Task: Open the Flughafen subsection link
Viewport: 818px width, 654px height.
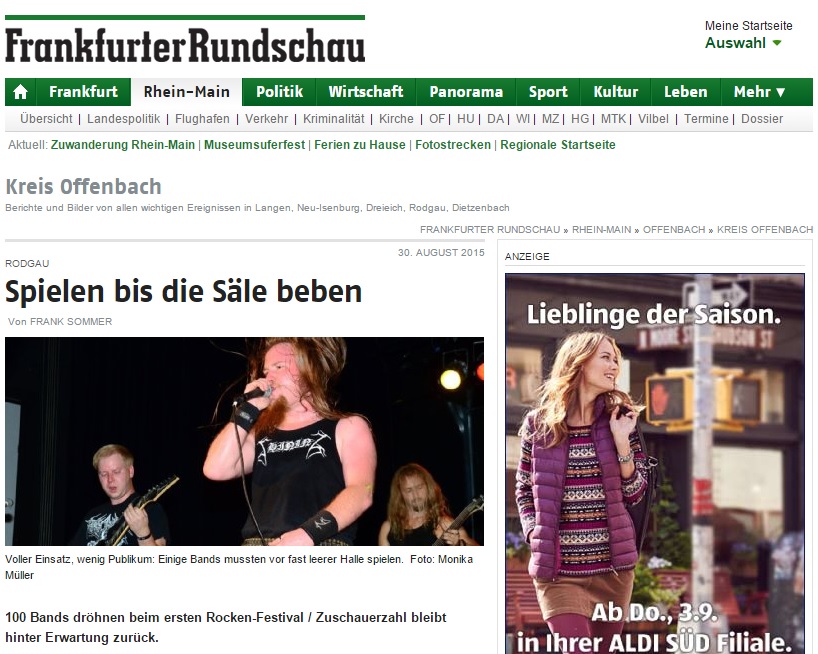Action: (x=202, y=119)
